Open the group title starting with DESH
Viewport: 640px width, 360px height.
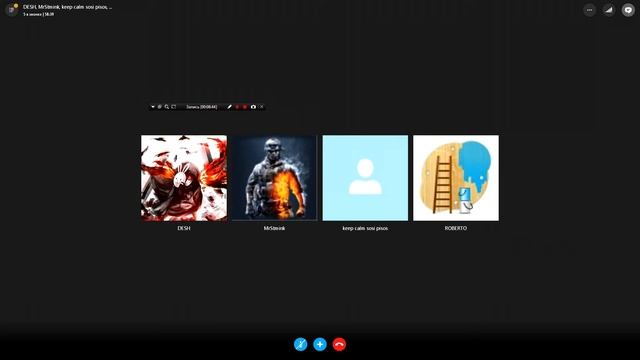tap(67, 7)
